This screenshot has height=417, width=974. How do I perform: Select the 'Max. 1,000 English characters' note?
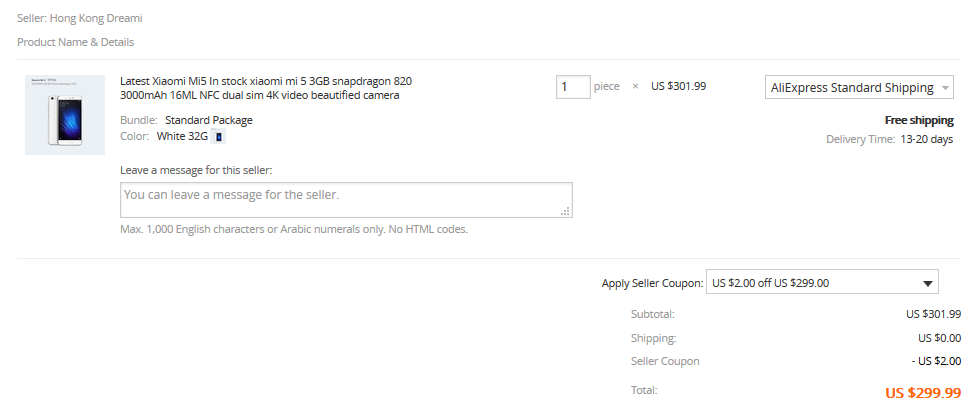pyautogui.click(x=294, y=229)
